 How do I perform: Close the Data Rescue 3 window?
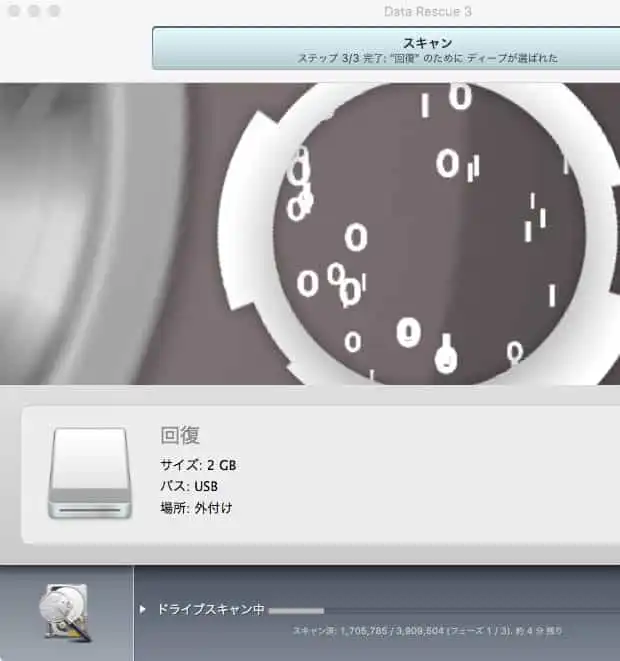(14, 11)
